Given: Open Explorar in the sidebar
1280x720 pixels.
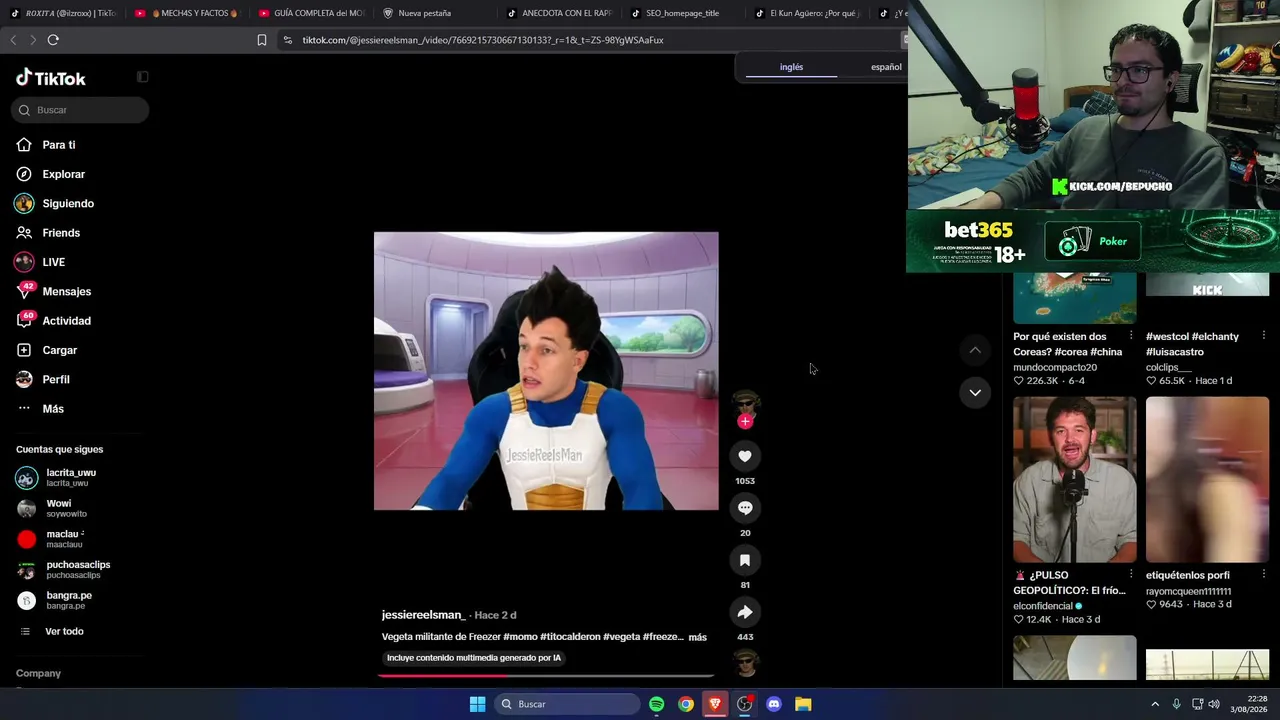Looking at the screenshot, I should (x=50, y=174).
